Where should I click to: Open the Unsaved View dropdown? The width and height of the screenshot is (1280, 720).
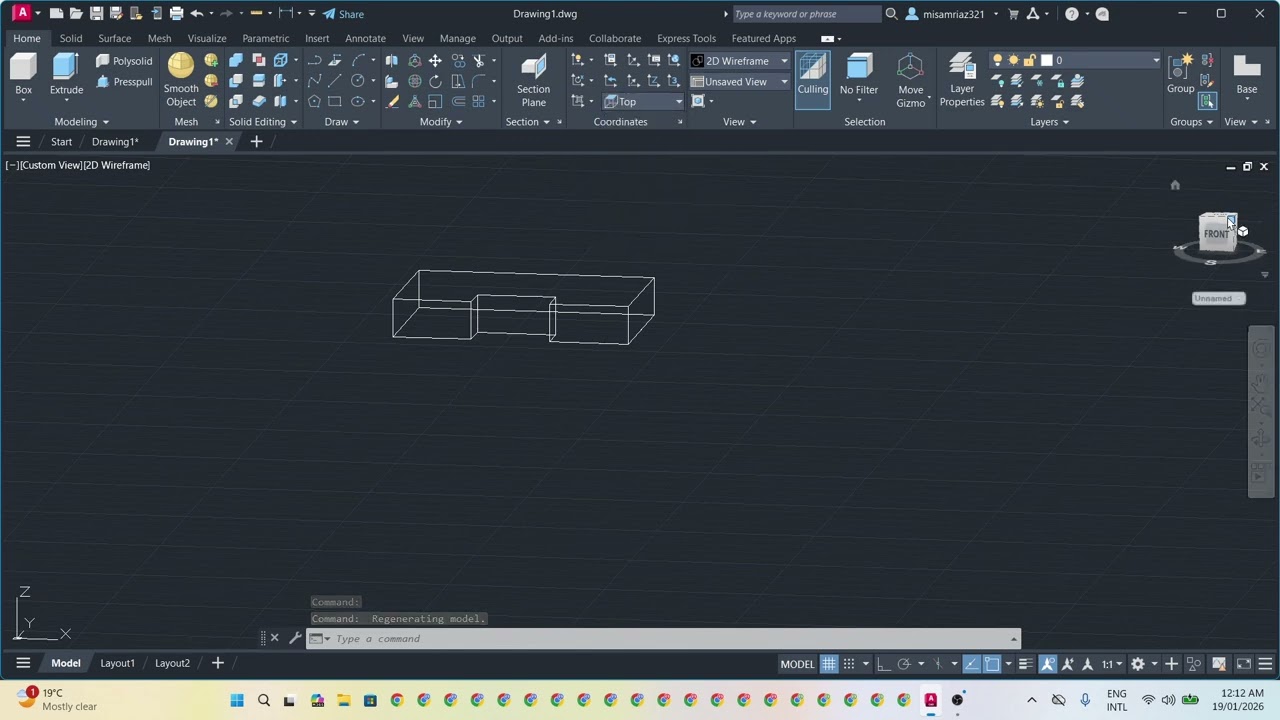740,81
